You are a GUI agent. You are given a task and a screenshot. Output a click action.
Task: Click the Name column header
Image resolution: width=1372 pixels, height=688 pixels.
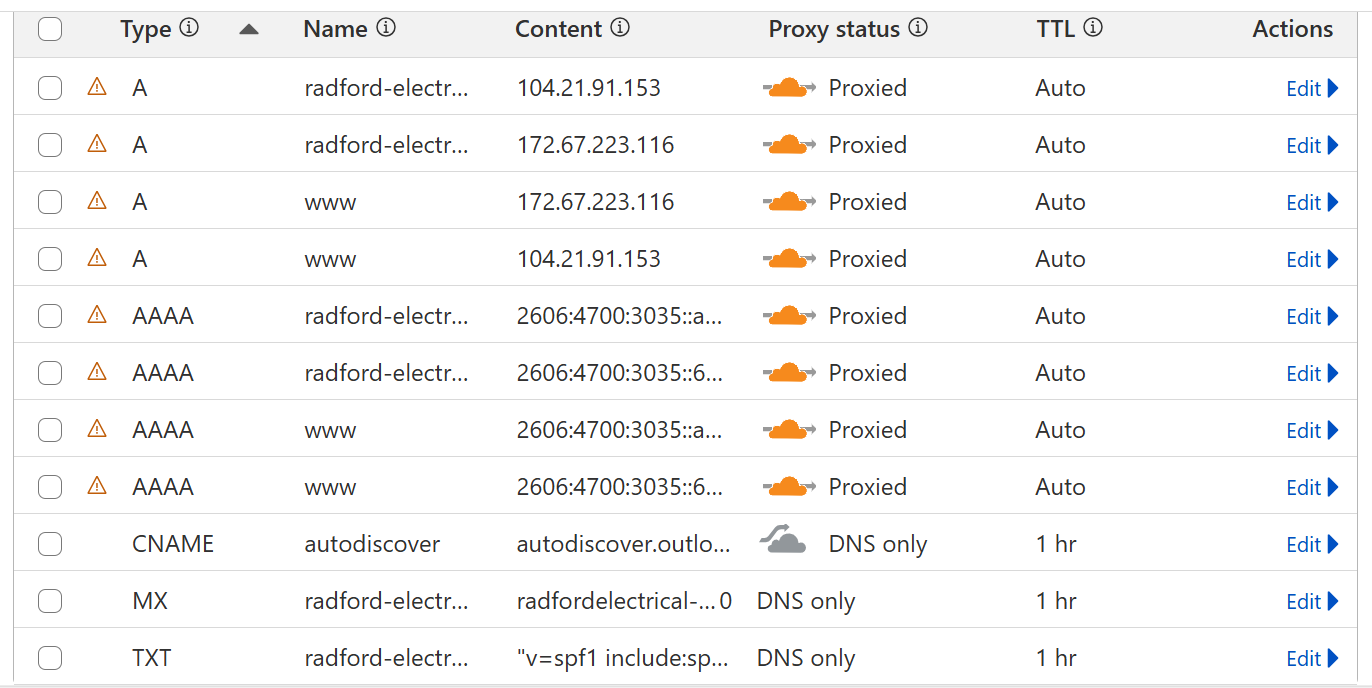(x=335, y=29)
